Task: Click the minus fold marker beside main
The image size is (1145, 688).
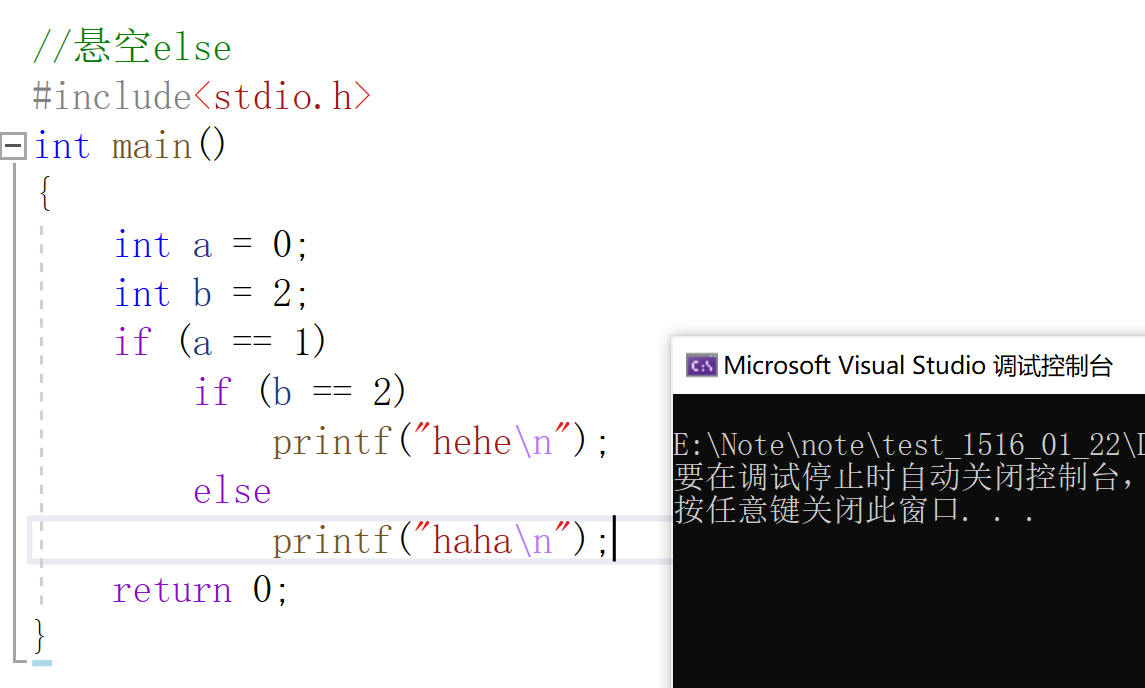Action: click(x=13, y=146)
